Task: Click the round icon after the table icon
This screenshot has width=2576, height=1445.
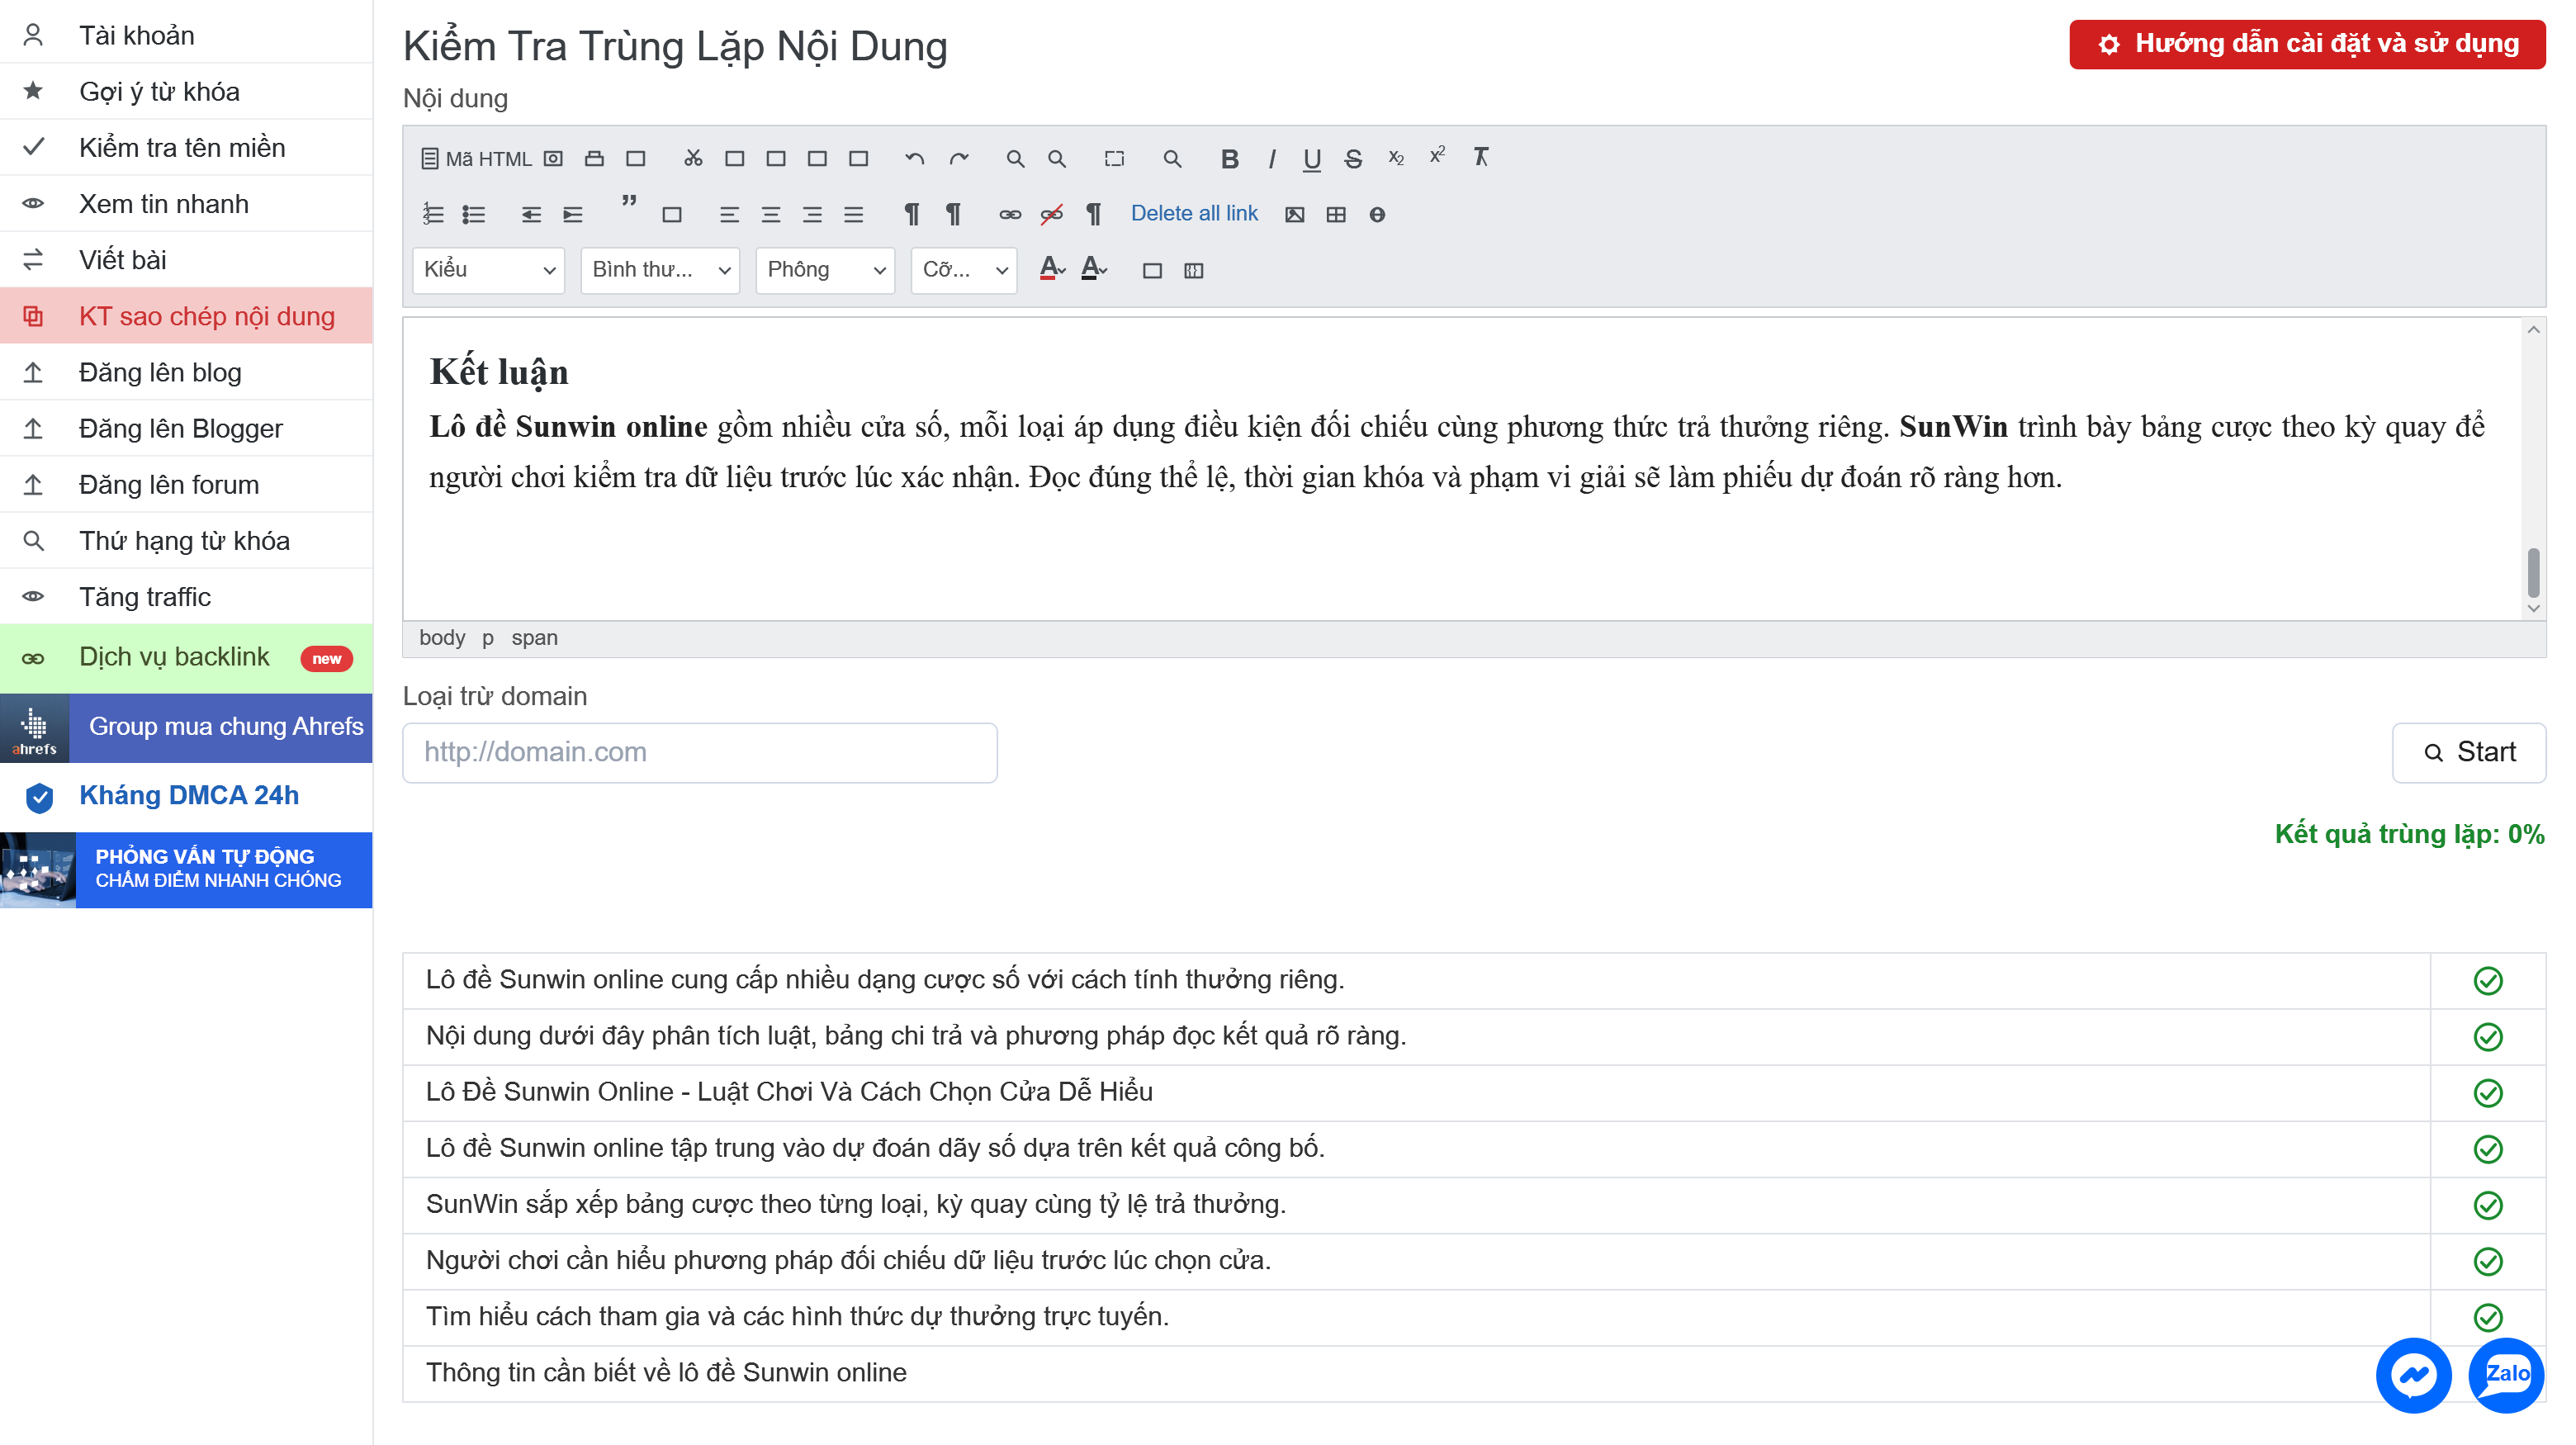Action: coord(1377,214)
